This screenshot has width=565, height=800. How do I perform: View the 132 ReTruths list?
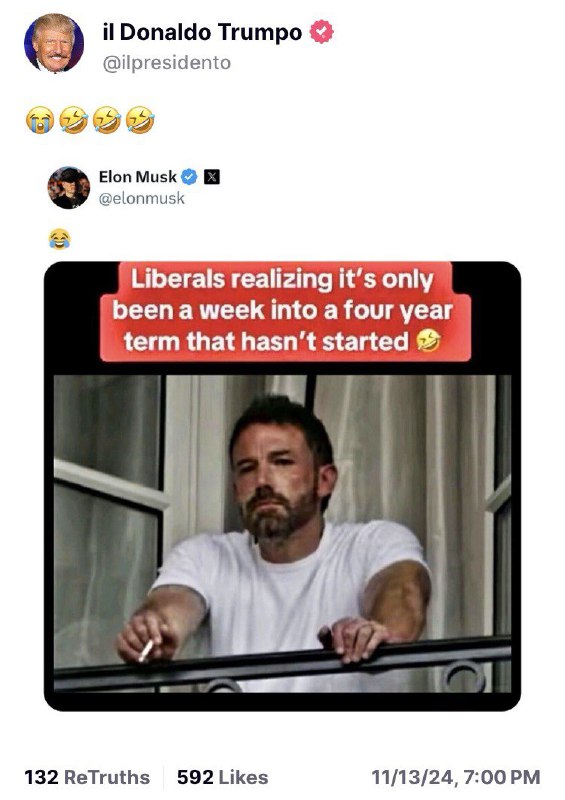tap(87, 777)
